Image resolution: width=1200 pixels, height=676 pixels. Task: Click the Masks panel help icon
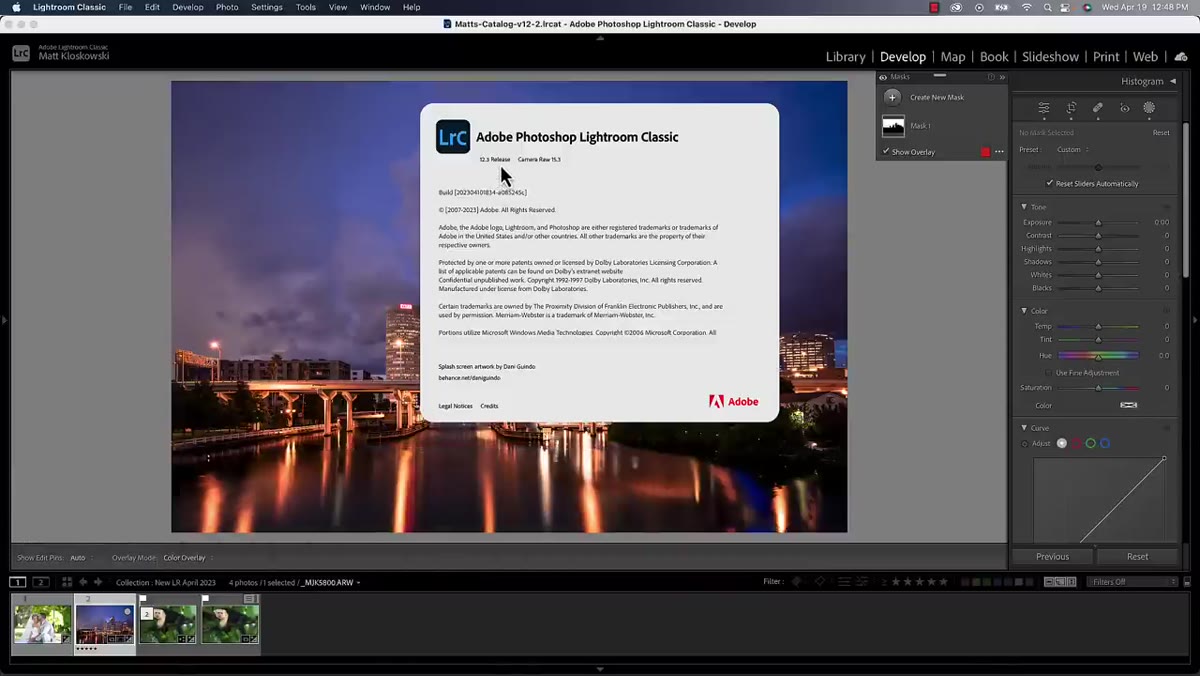point(991,77)
